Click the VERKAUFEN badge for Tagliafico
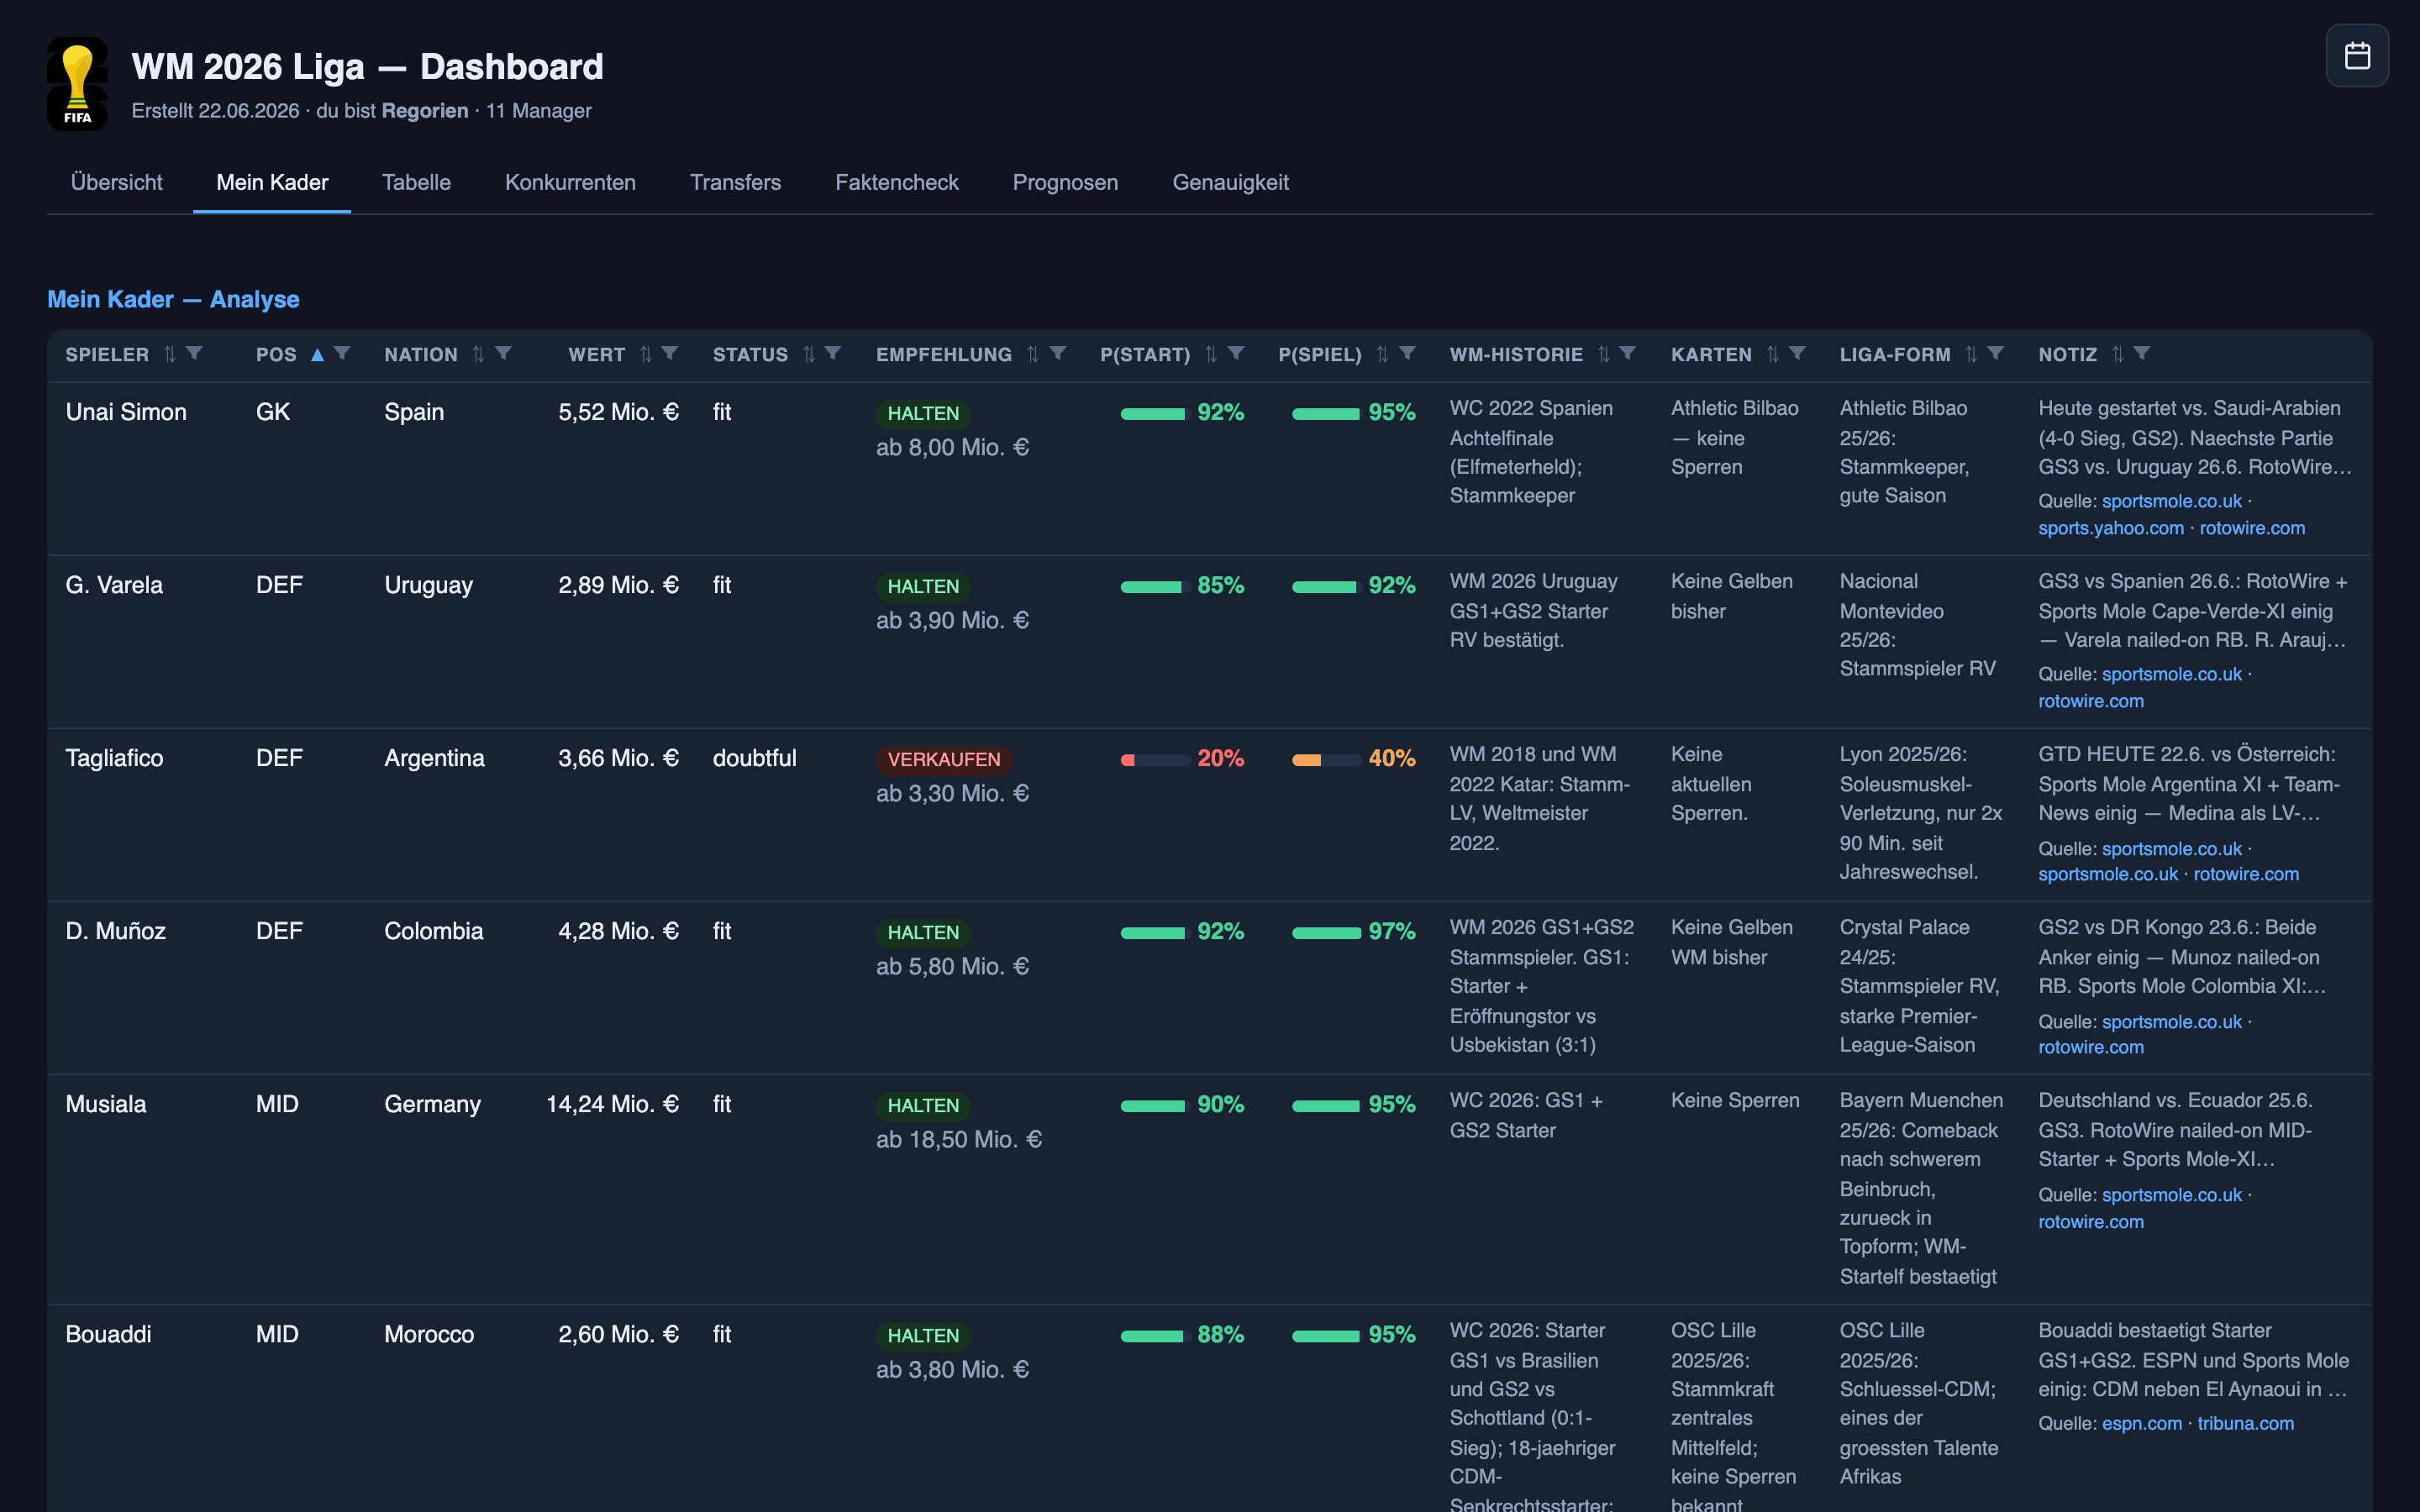The width and height of the screenshot is (2420, 1512). [943, 759]
